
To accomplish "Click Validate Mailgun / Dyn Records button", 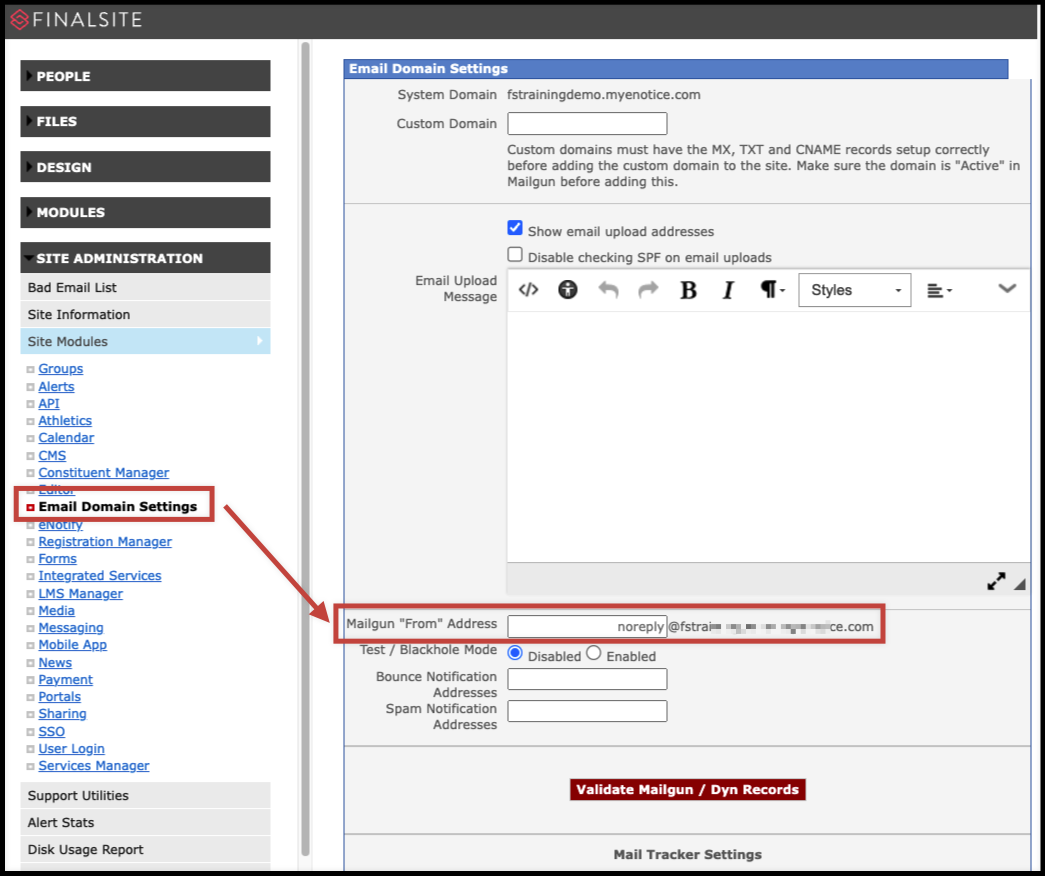I will click(x=688, y=789).
